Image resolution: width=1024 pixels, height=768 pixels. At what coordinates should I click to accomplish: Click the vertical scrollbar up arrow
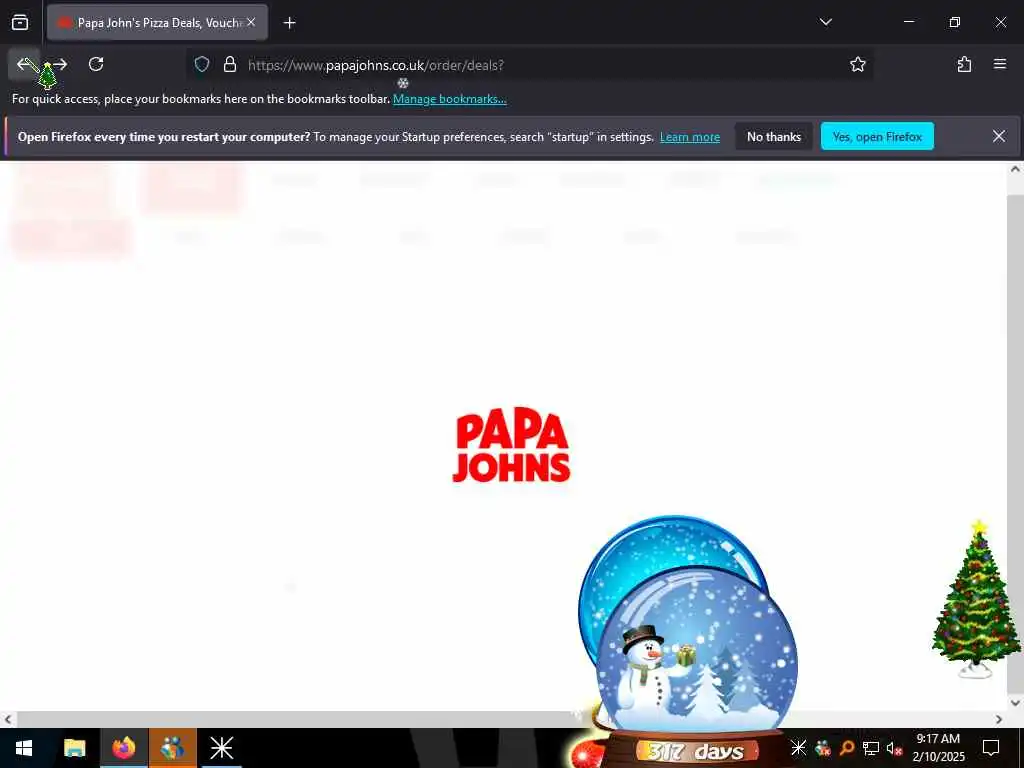[1015, 169]
